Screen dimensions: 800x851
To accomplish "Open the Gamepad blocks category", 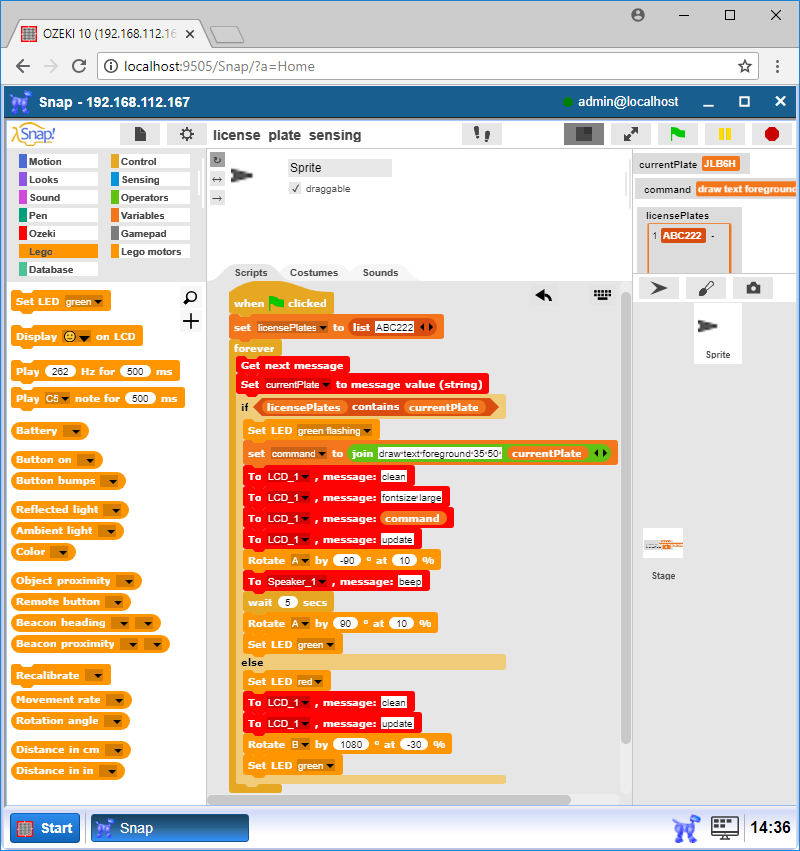I will 150,233.
